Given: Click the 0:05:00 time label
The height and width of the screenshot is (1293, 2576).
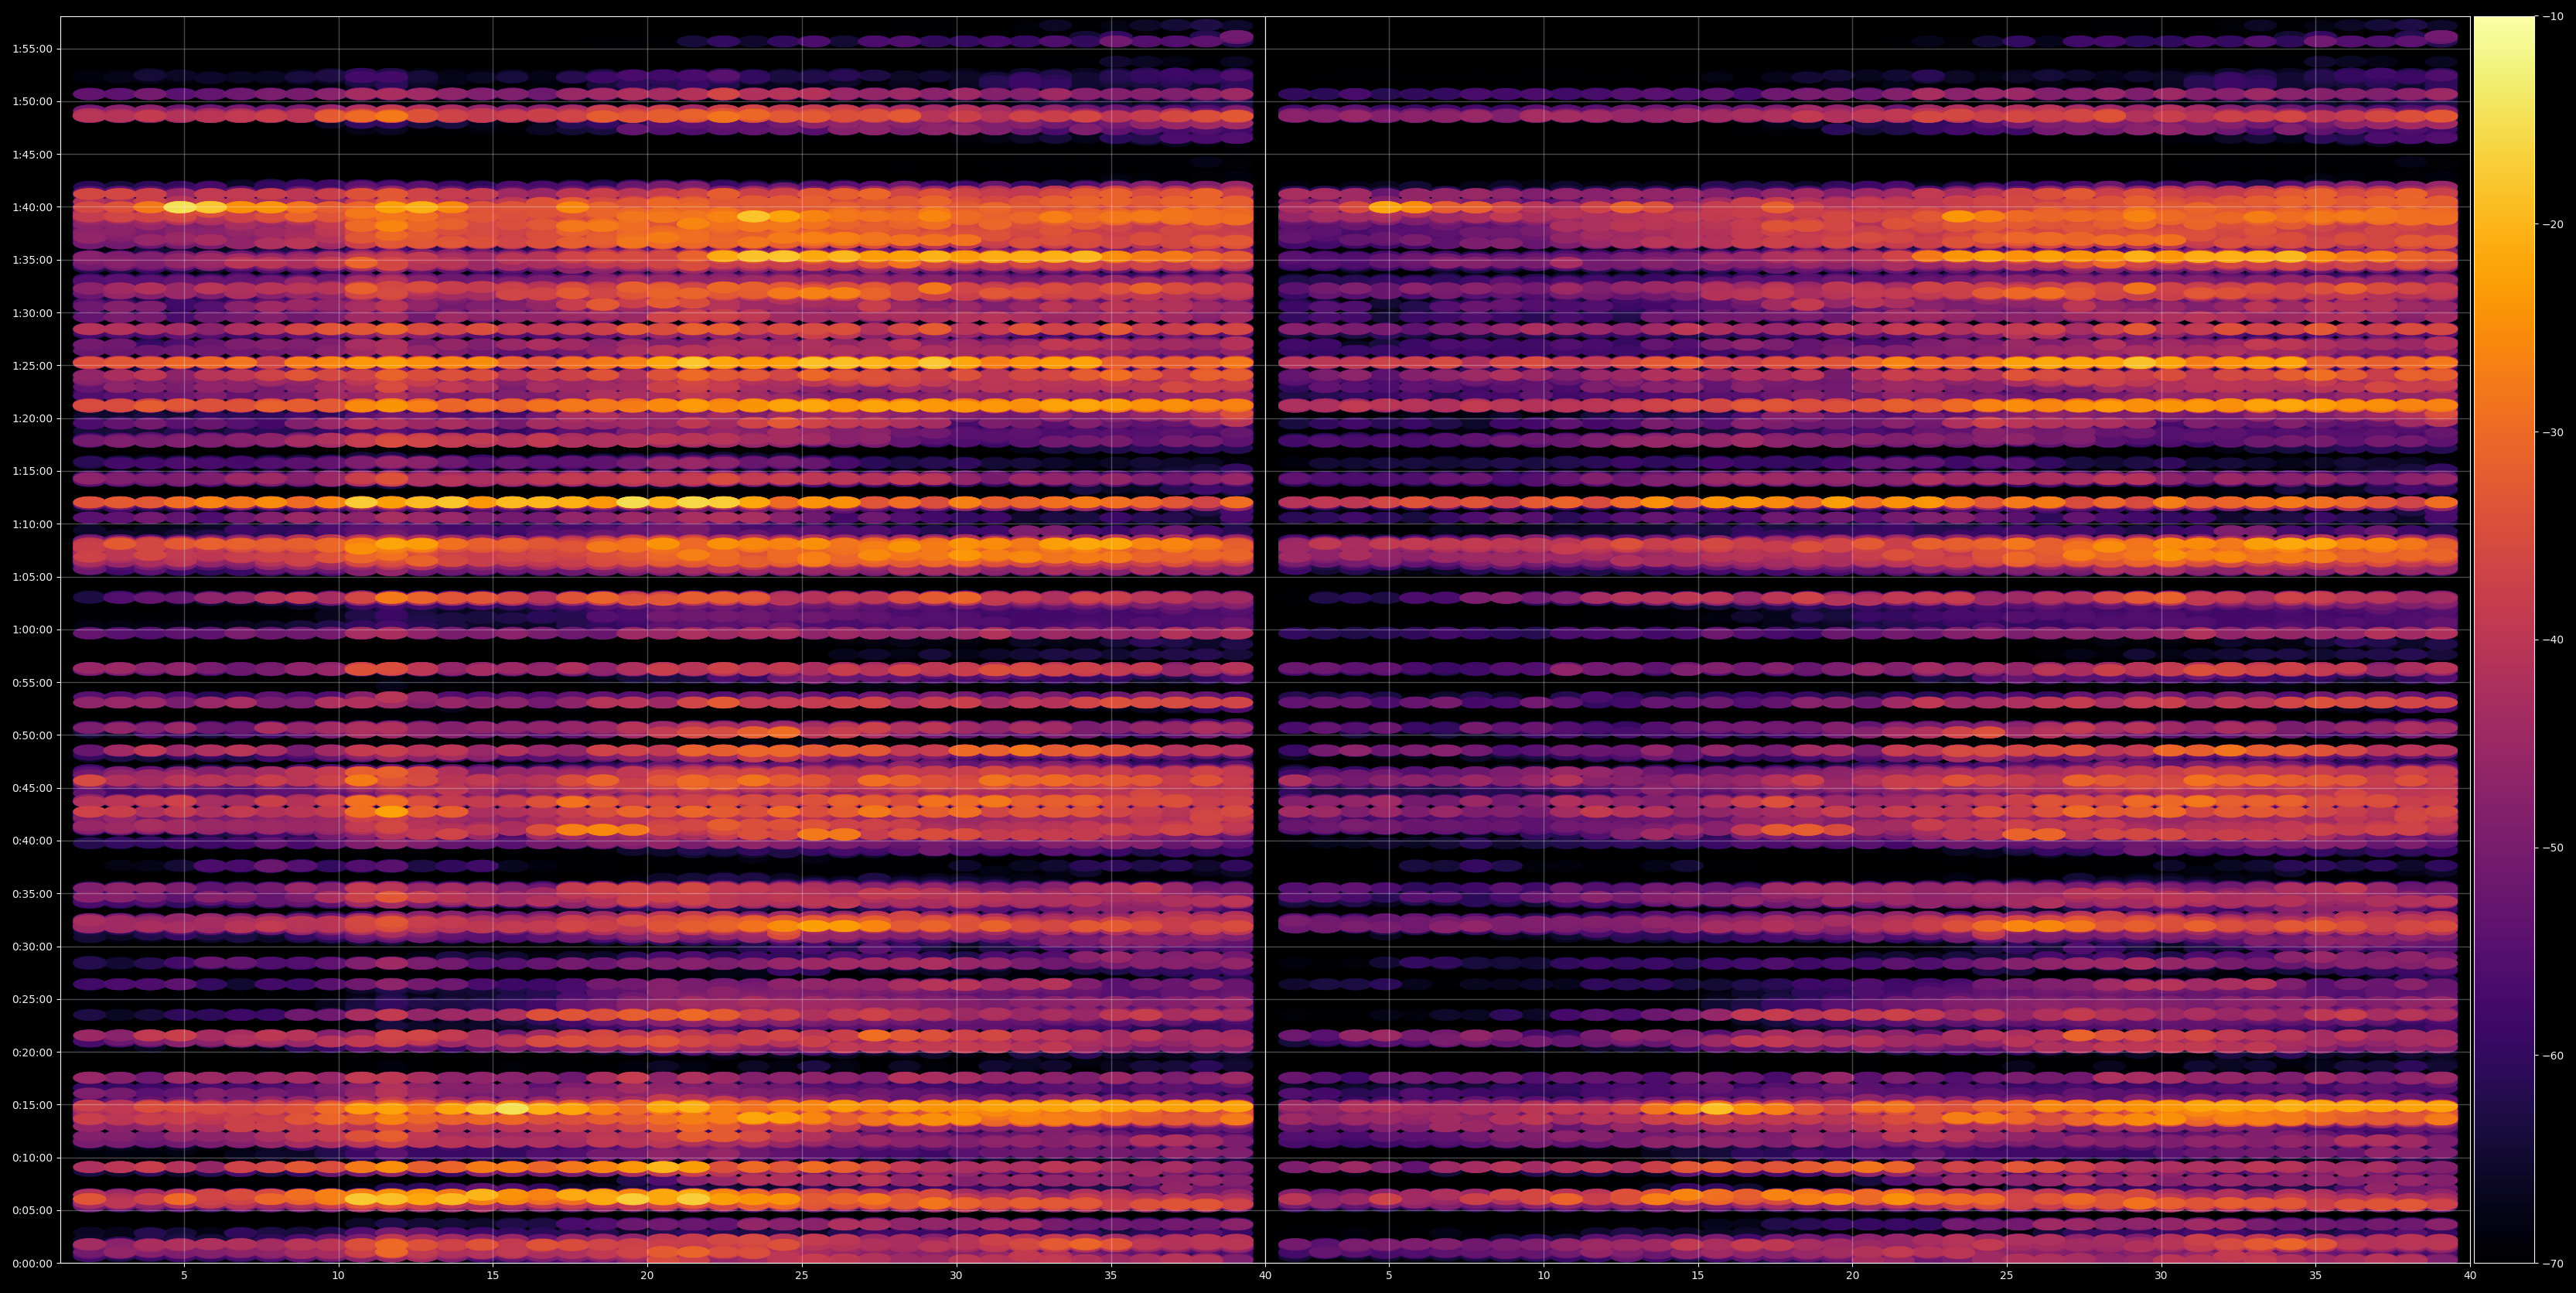Looking at the screenshot, I should 32,1210.
